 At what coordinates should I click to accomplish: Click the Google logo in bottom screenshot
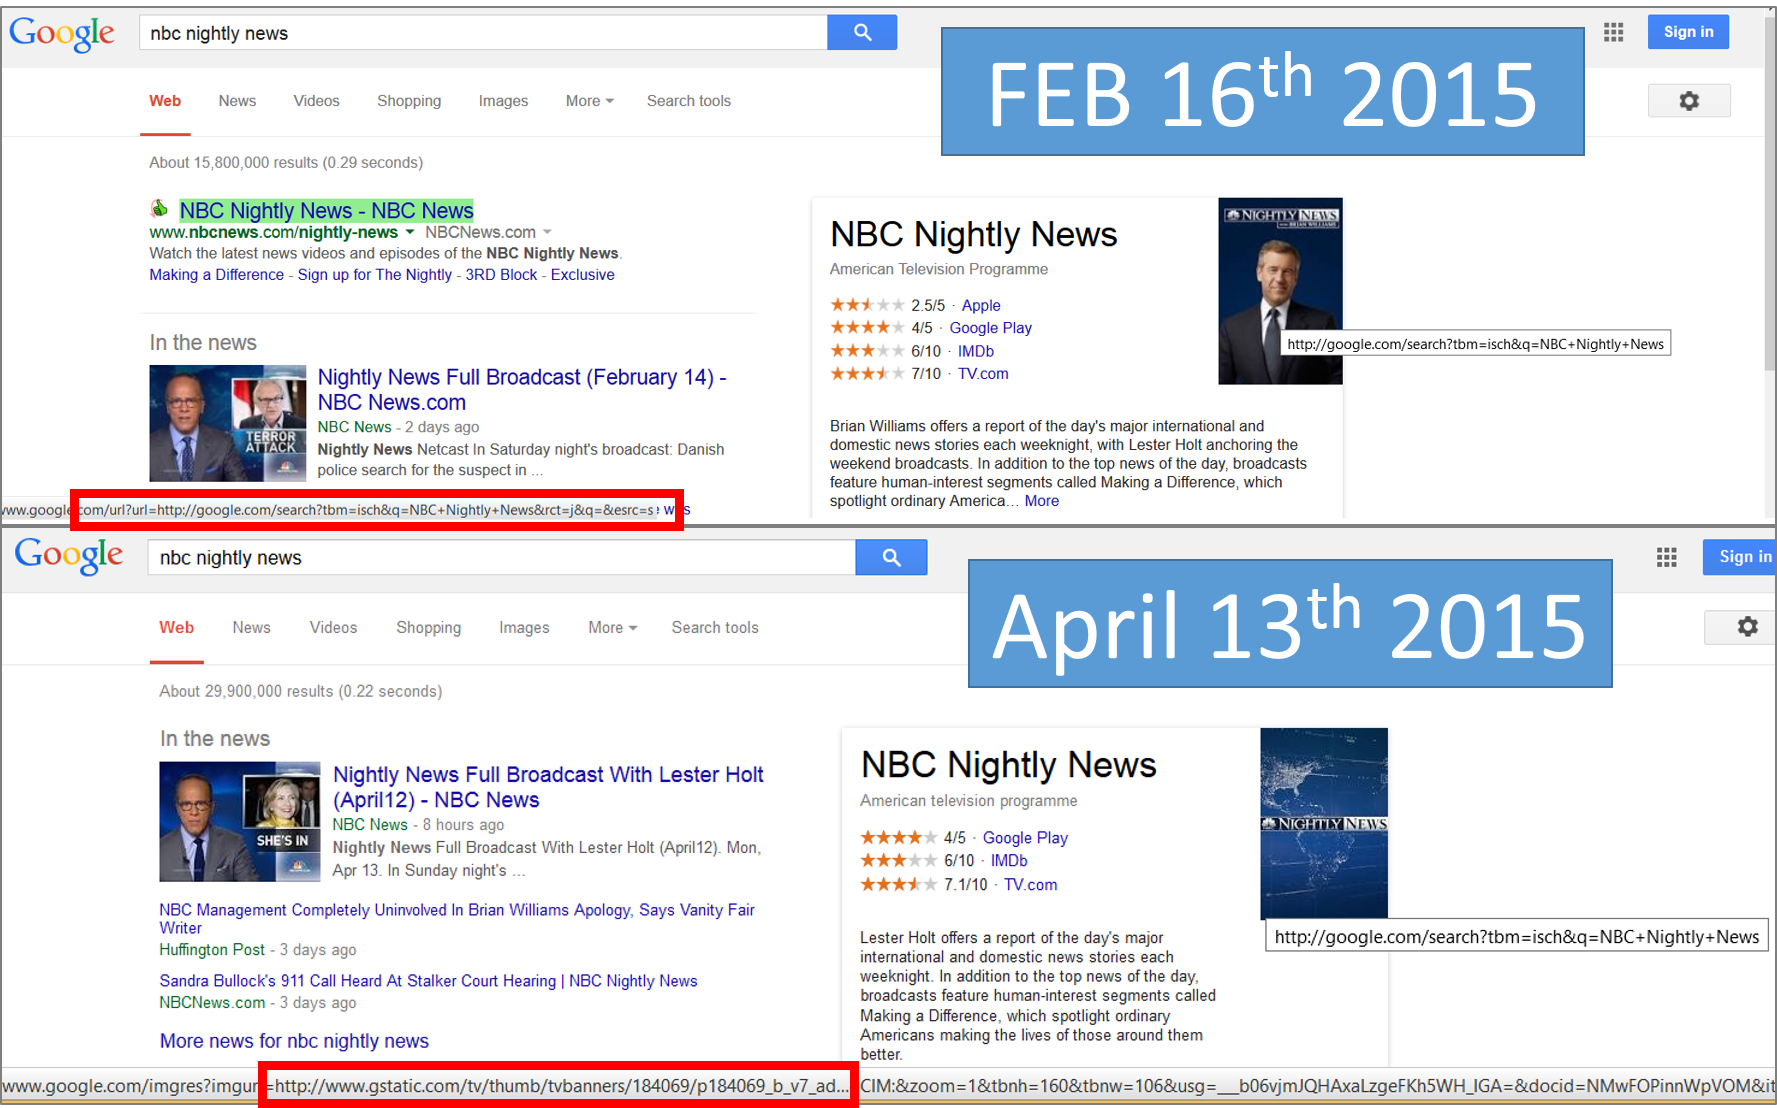point(68,556)
